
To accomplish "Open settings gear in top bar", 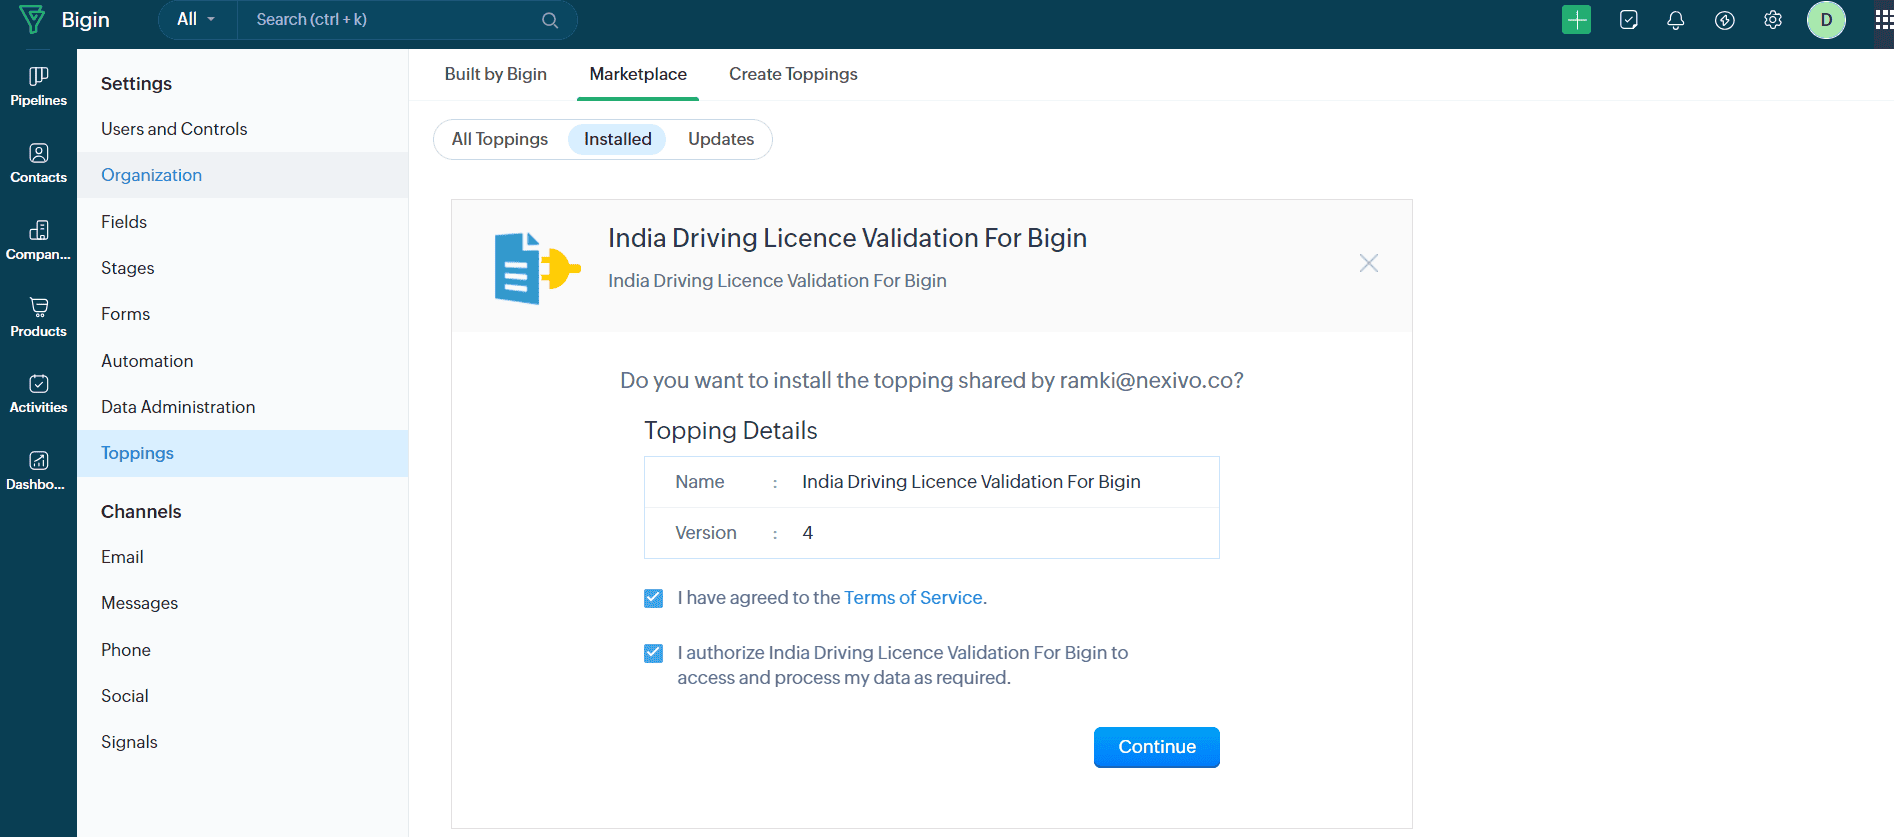I will [x=1773, y=20].
